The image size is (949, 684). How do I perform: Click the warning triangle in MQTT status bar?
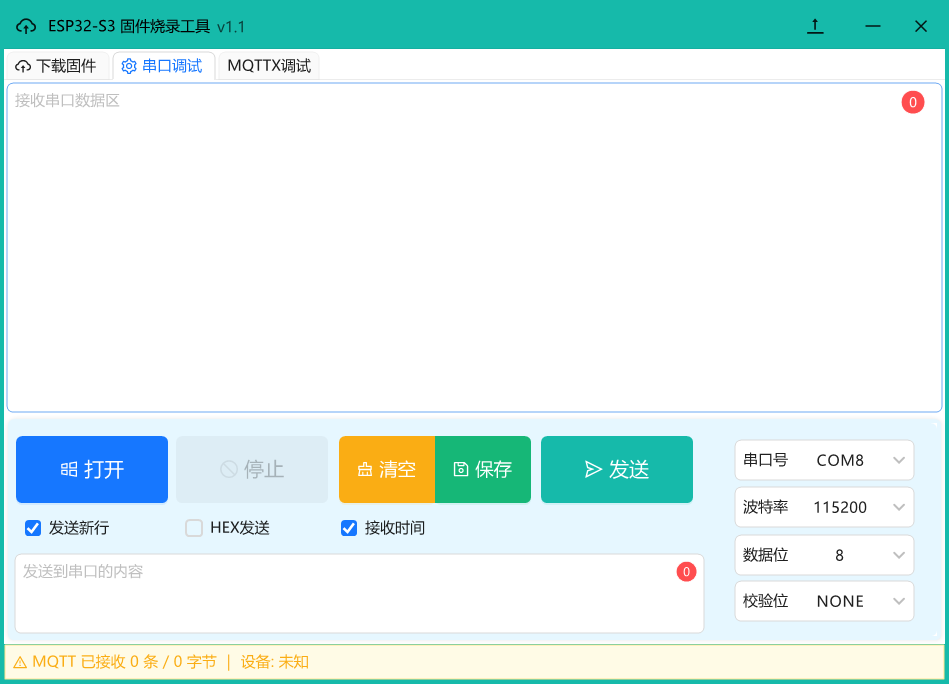tap(20, 662)
